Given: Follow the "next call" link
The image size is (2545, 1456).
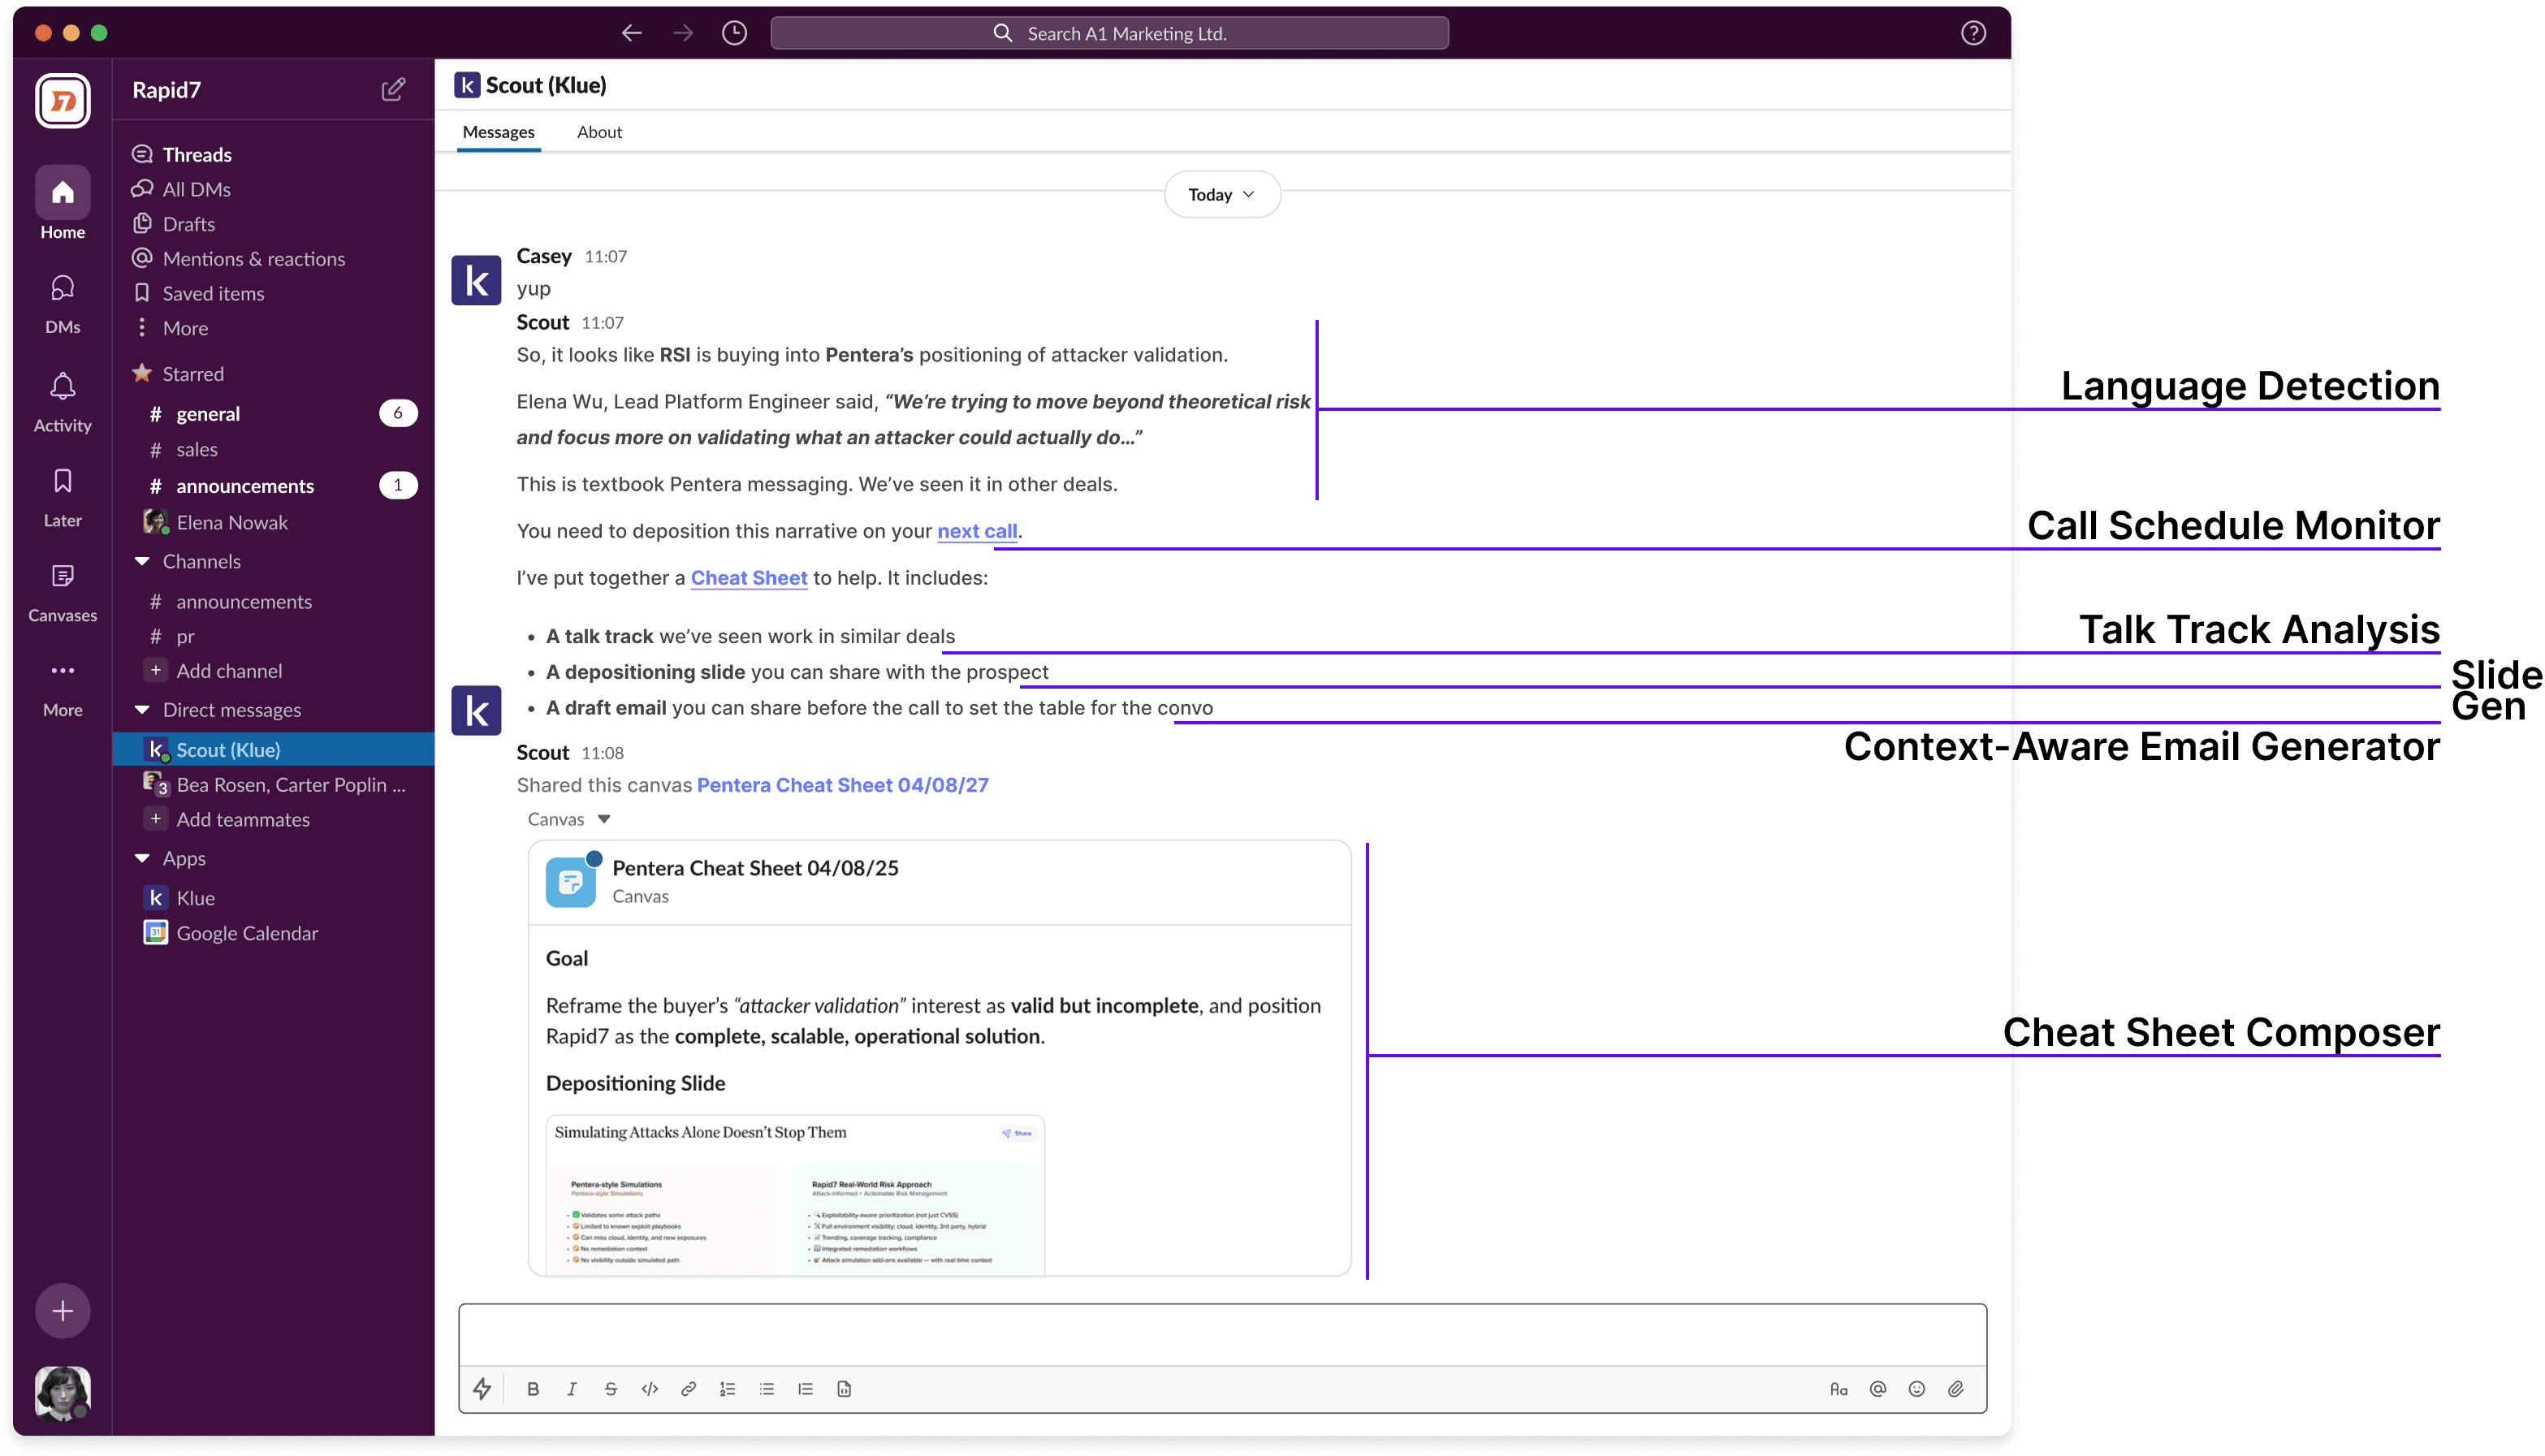Looking at the screenshot, I should point(977,531).
